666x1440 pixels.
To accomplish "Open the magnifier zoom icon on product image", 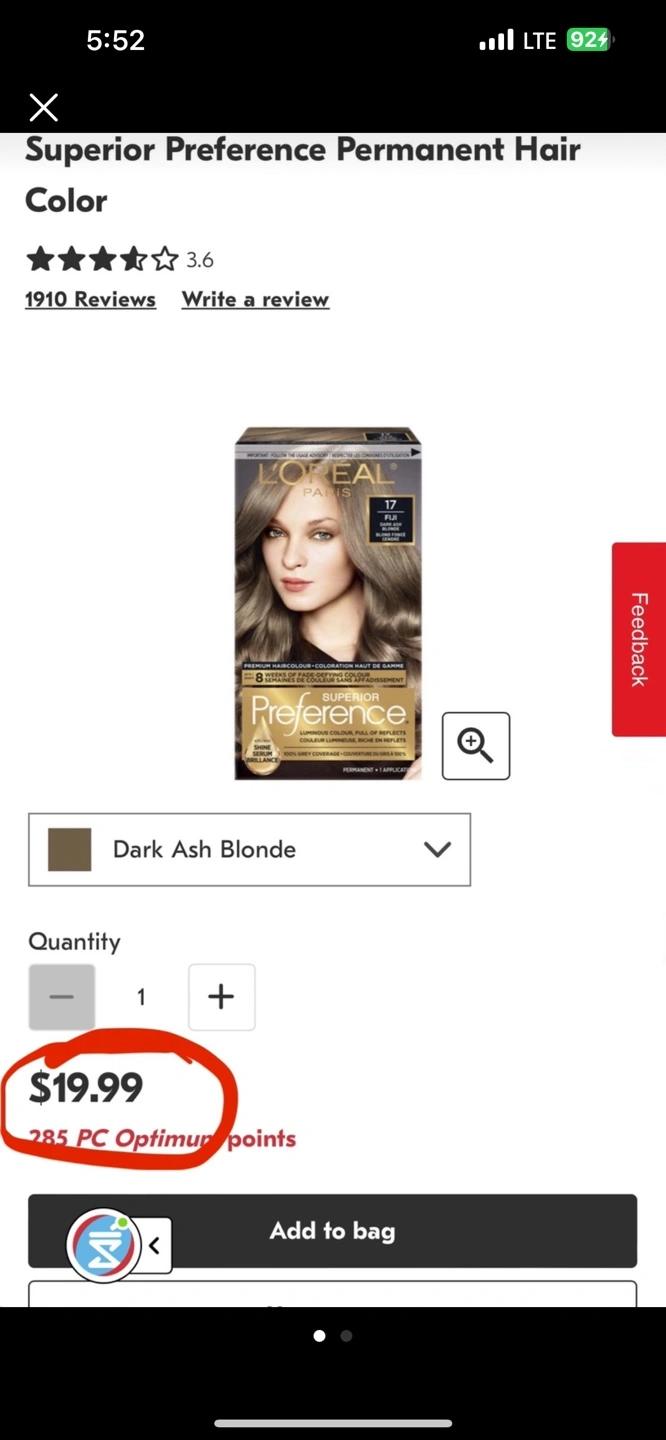I will 476,746.
